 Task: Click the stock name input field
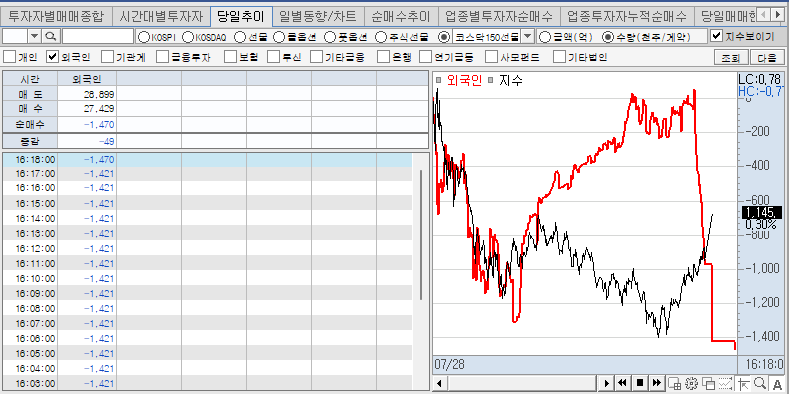[98, 36]
